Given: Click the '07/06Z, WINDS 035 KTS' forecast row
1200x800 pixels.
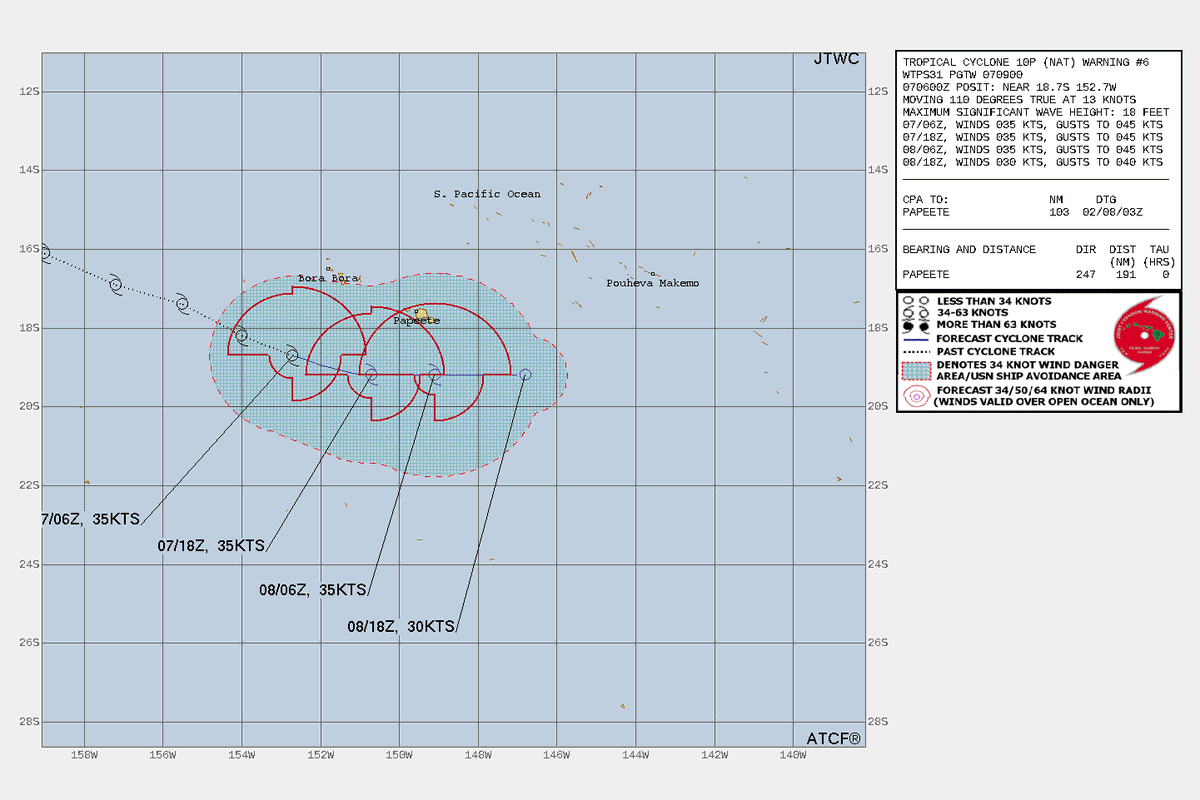Looking at the screenshot, I should [1032, 125].
